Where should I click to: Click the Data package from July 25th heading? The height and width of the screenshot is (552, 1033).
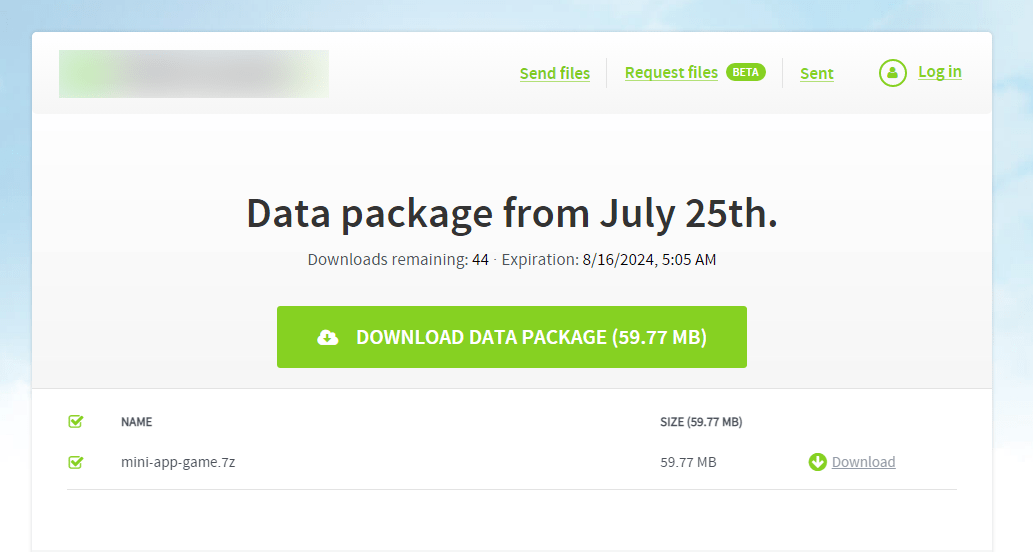[511, 213]
